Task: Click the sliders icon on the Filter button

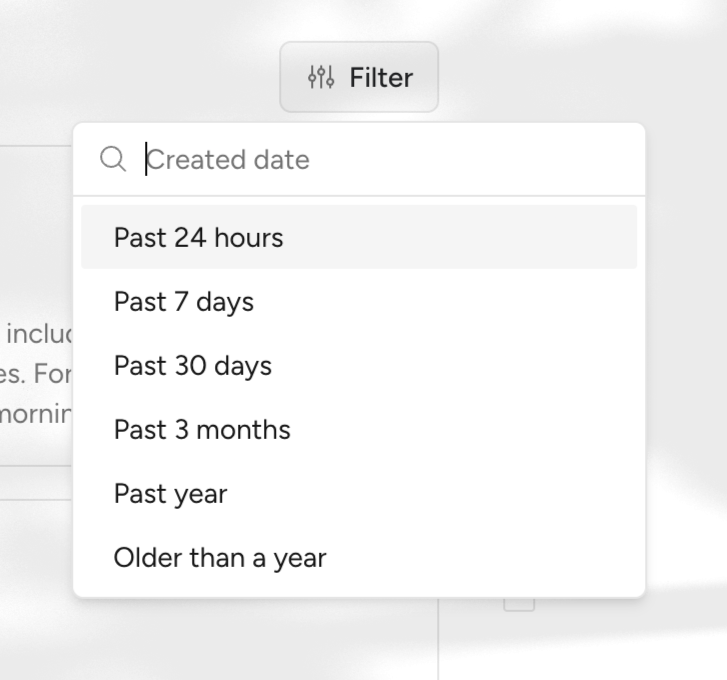Action: point(320,77)
